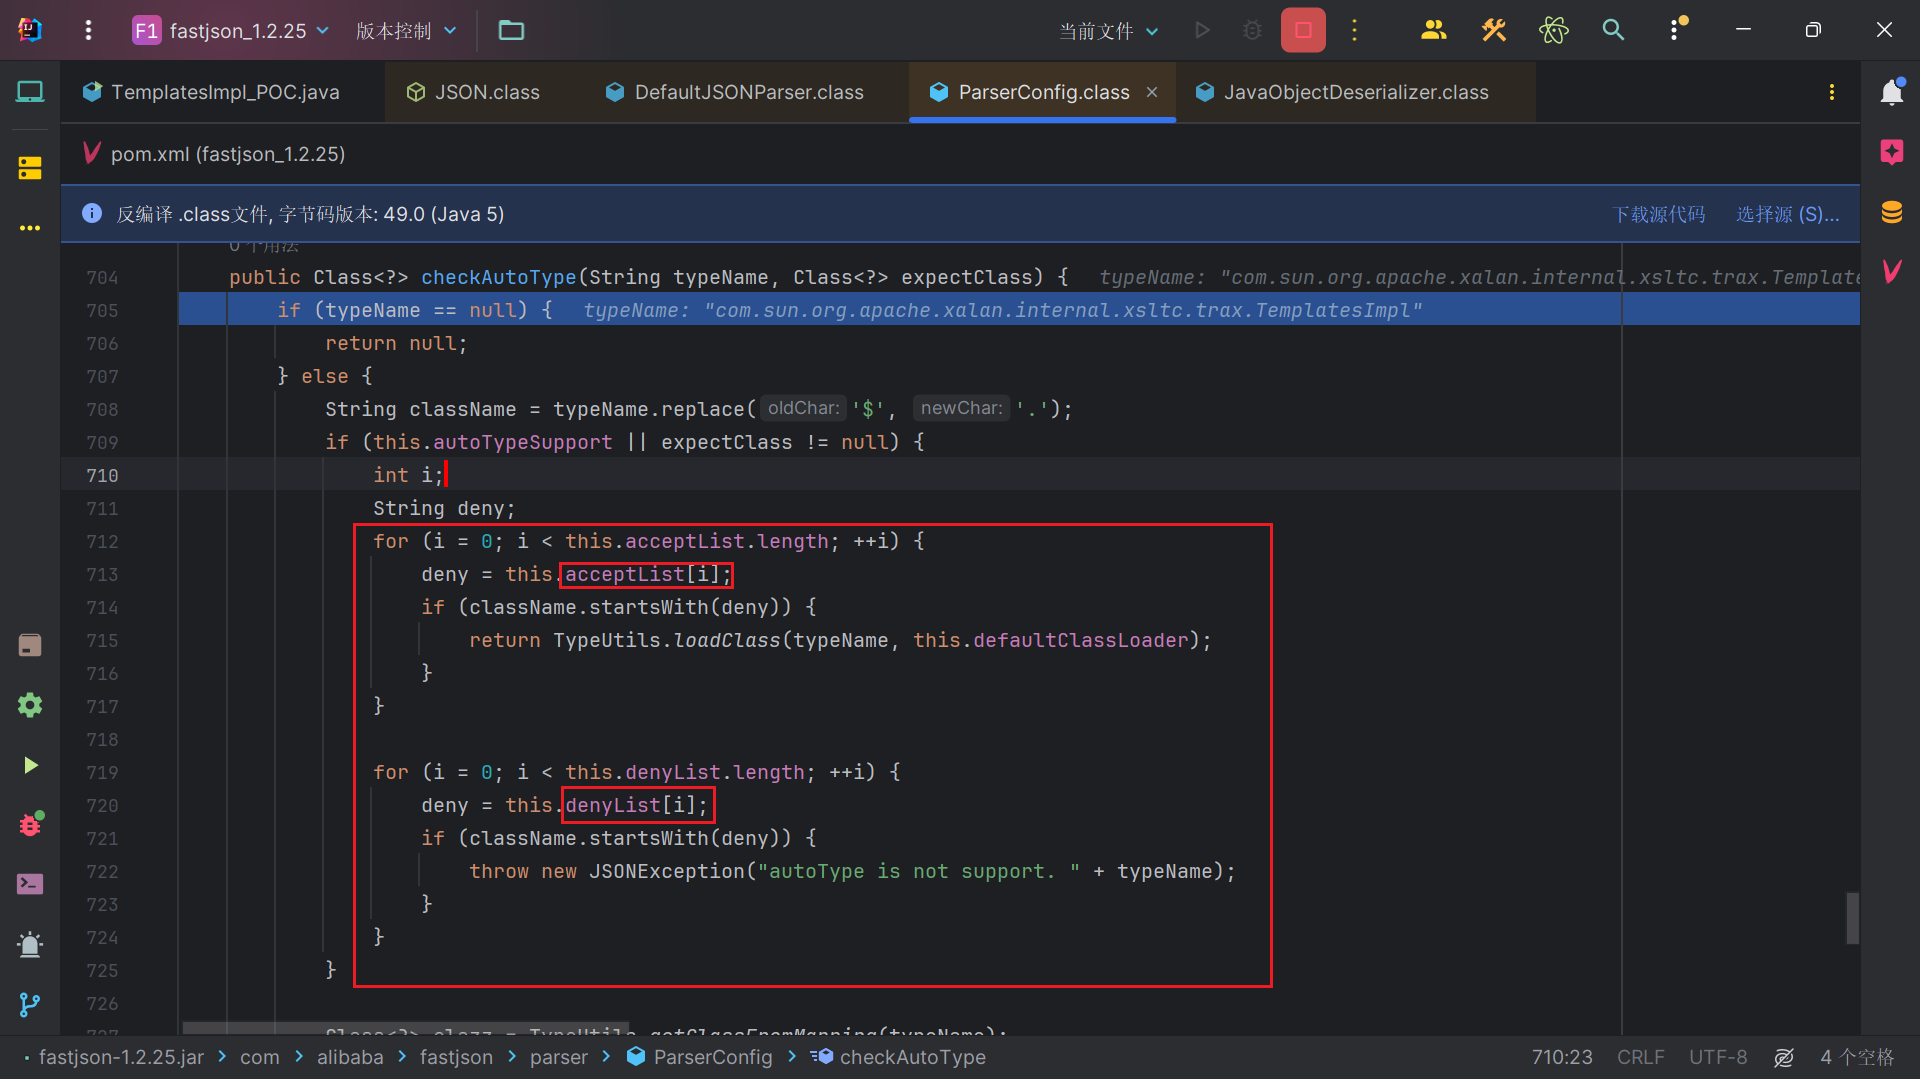
Task: Click the com breadcrumb segment
Action: [x=259, y=1057]
